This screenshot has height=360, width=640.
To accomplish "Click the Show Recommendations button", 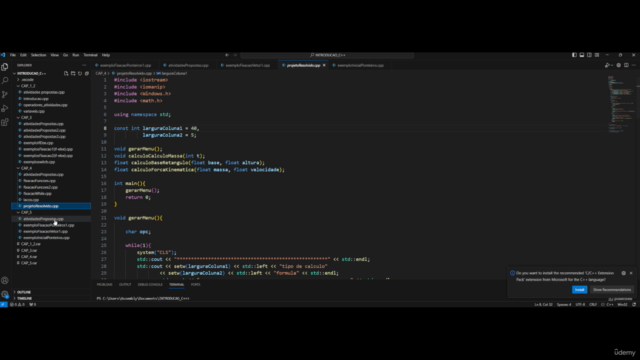I will click(611, 290).
